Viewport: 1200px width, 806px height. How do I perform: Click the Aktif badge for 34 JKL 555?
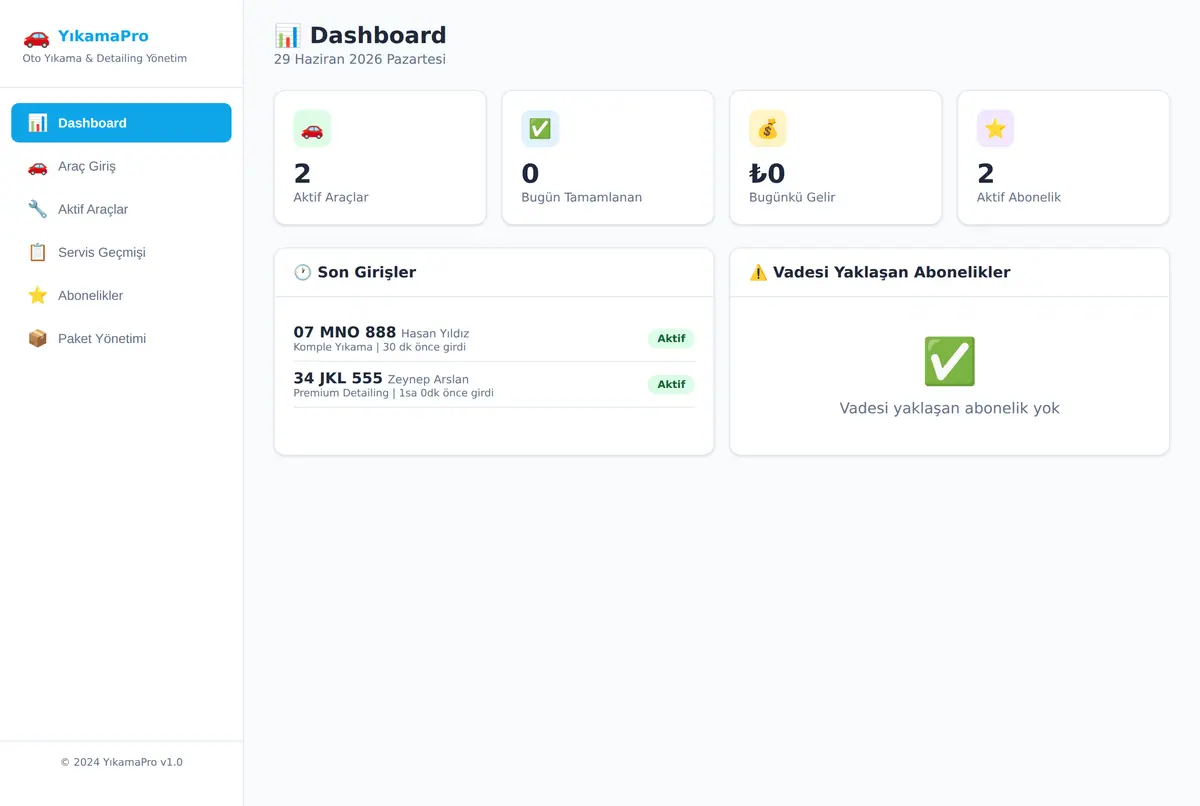(x=671, y=384)
